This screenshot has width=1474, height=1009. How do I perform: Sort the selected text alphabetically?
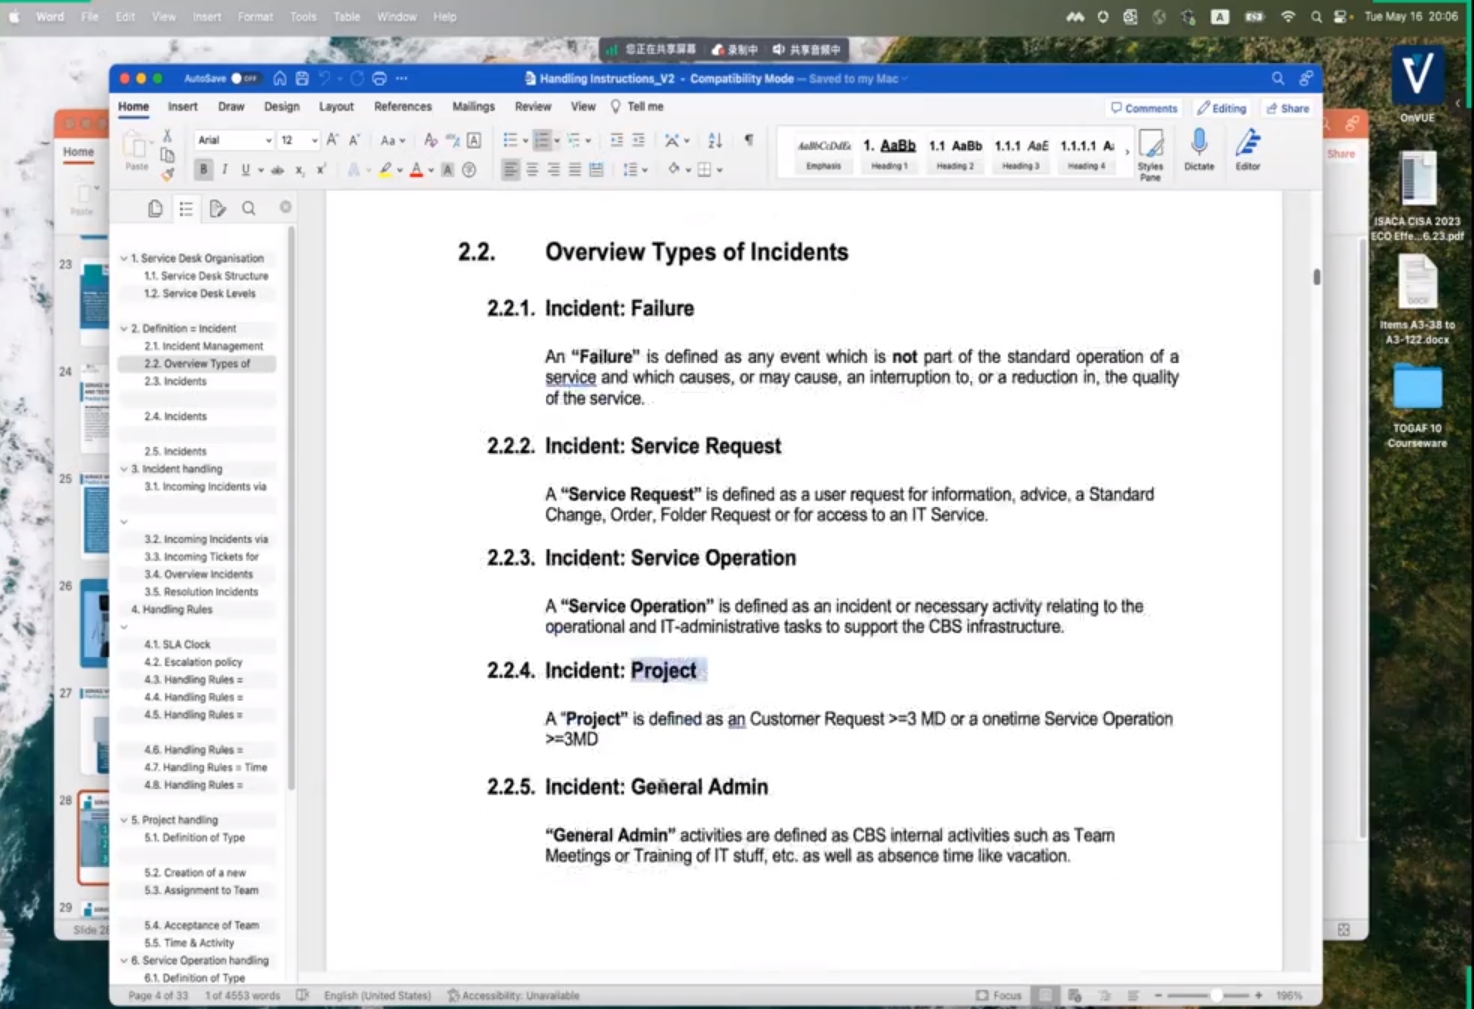[715, 140]
